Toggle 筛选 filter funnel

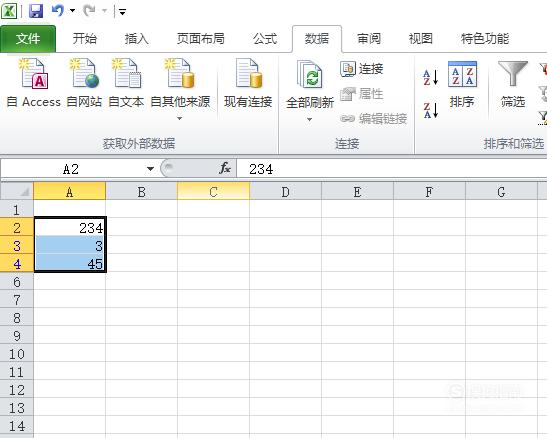513,84
